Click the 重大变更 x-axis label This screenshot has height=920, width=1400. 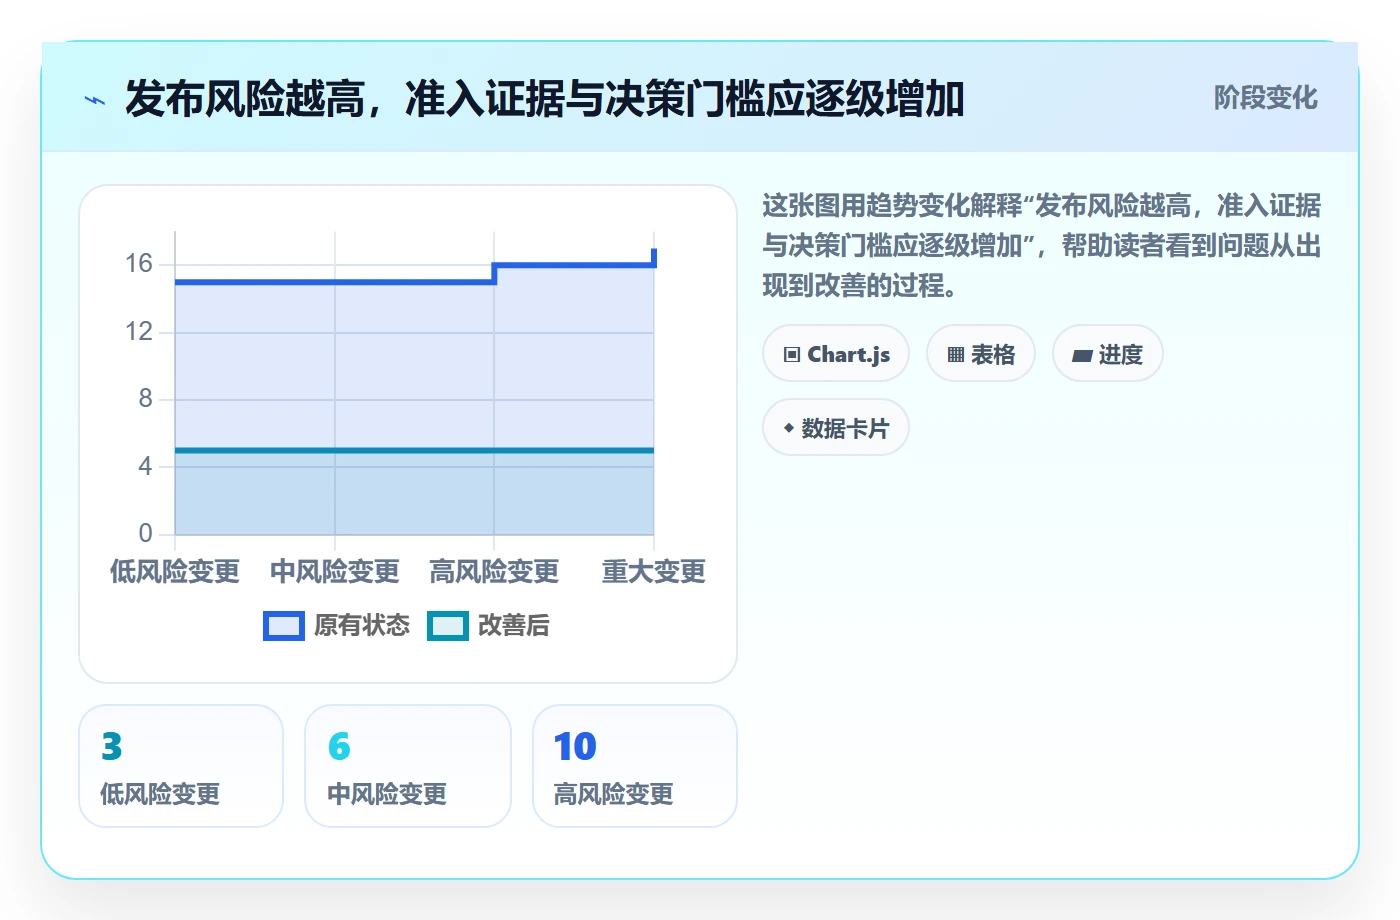654,572
